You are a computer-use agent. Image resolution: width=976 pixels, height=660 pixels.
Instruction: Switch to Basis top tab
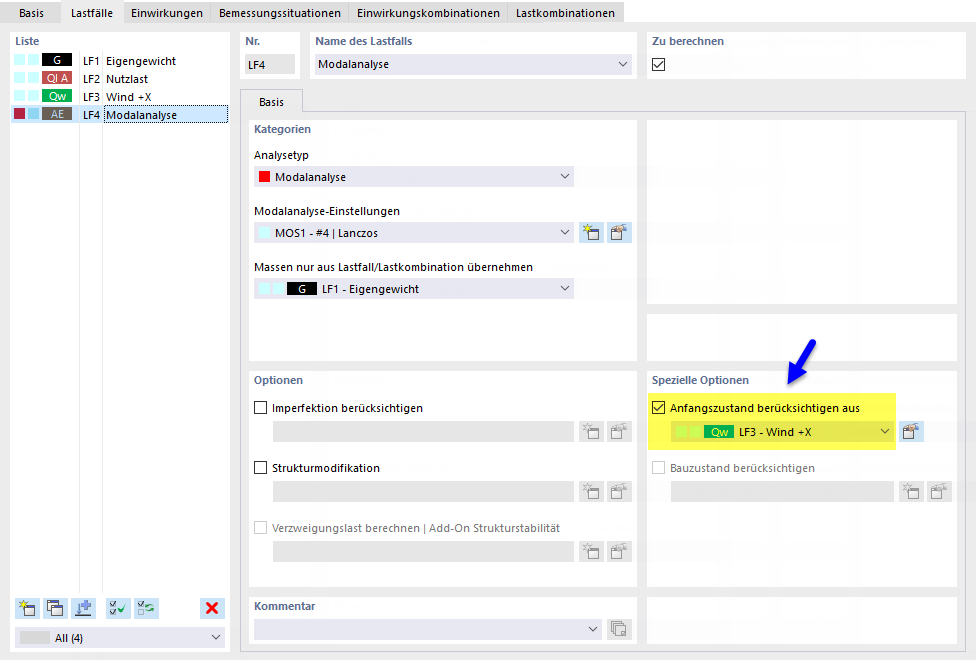click(31, 12)
